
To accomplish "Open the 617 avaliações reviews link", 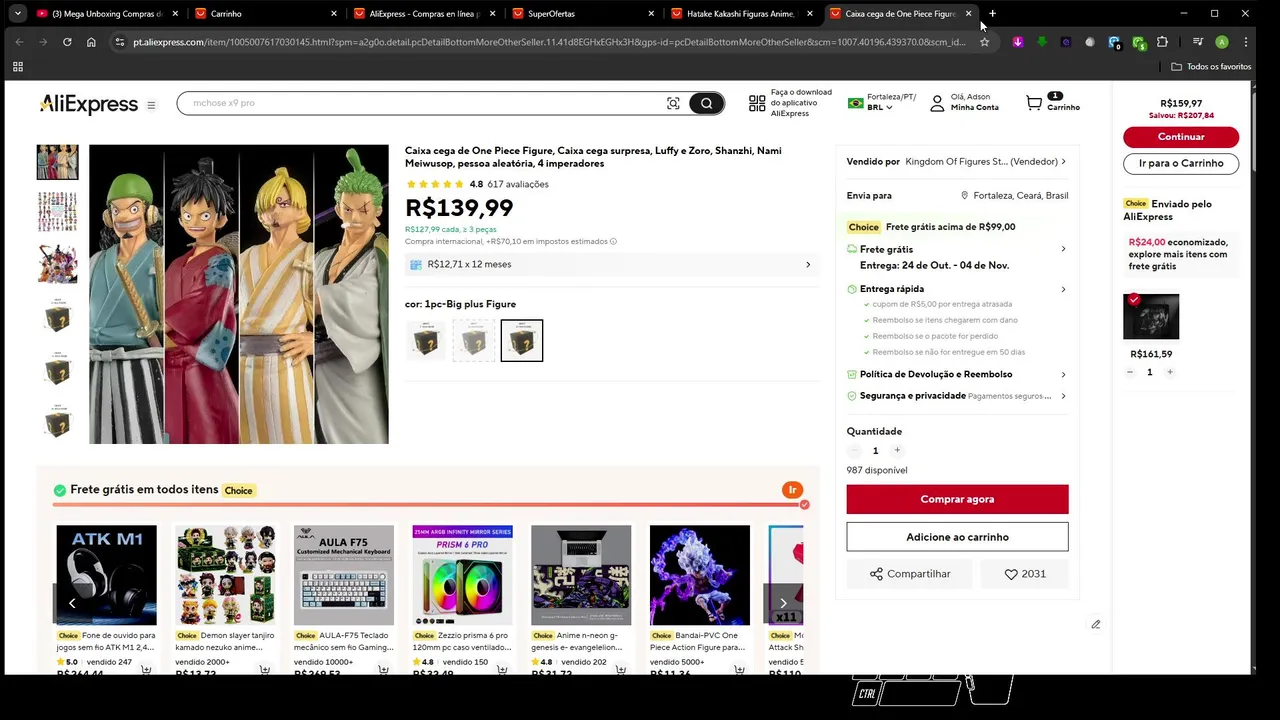I will tap(518, 184).
